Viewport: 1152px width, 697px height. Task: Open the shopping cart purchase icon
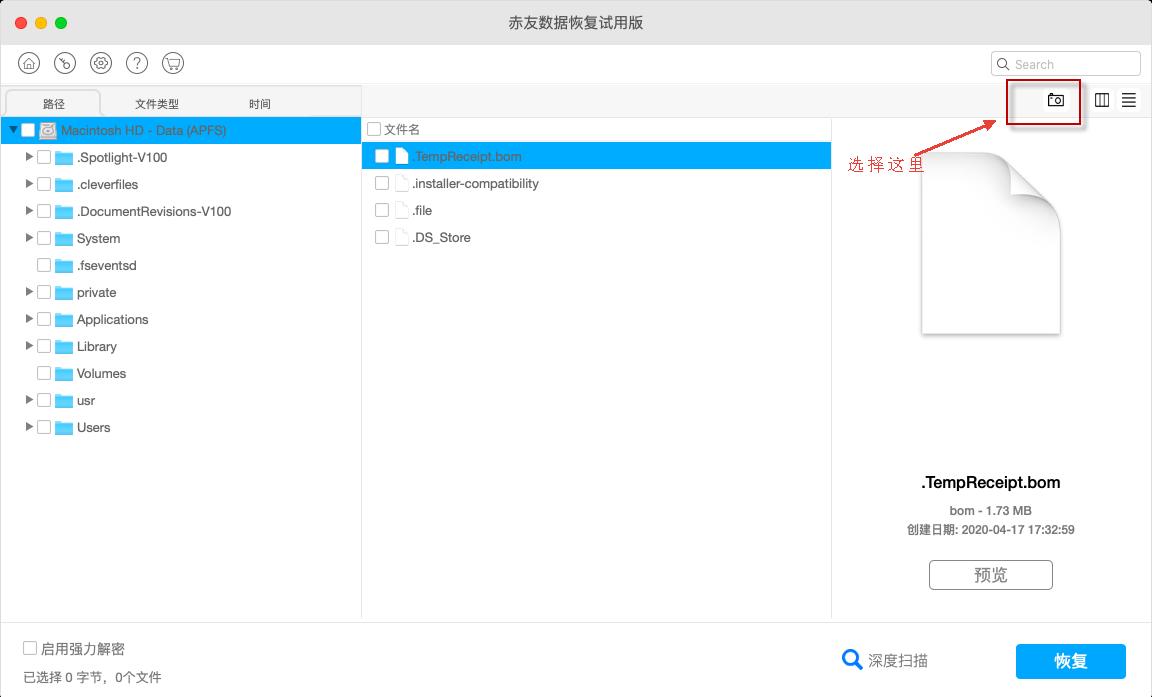(172, 62)
